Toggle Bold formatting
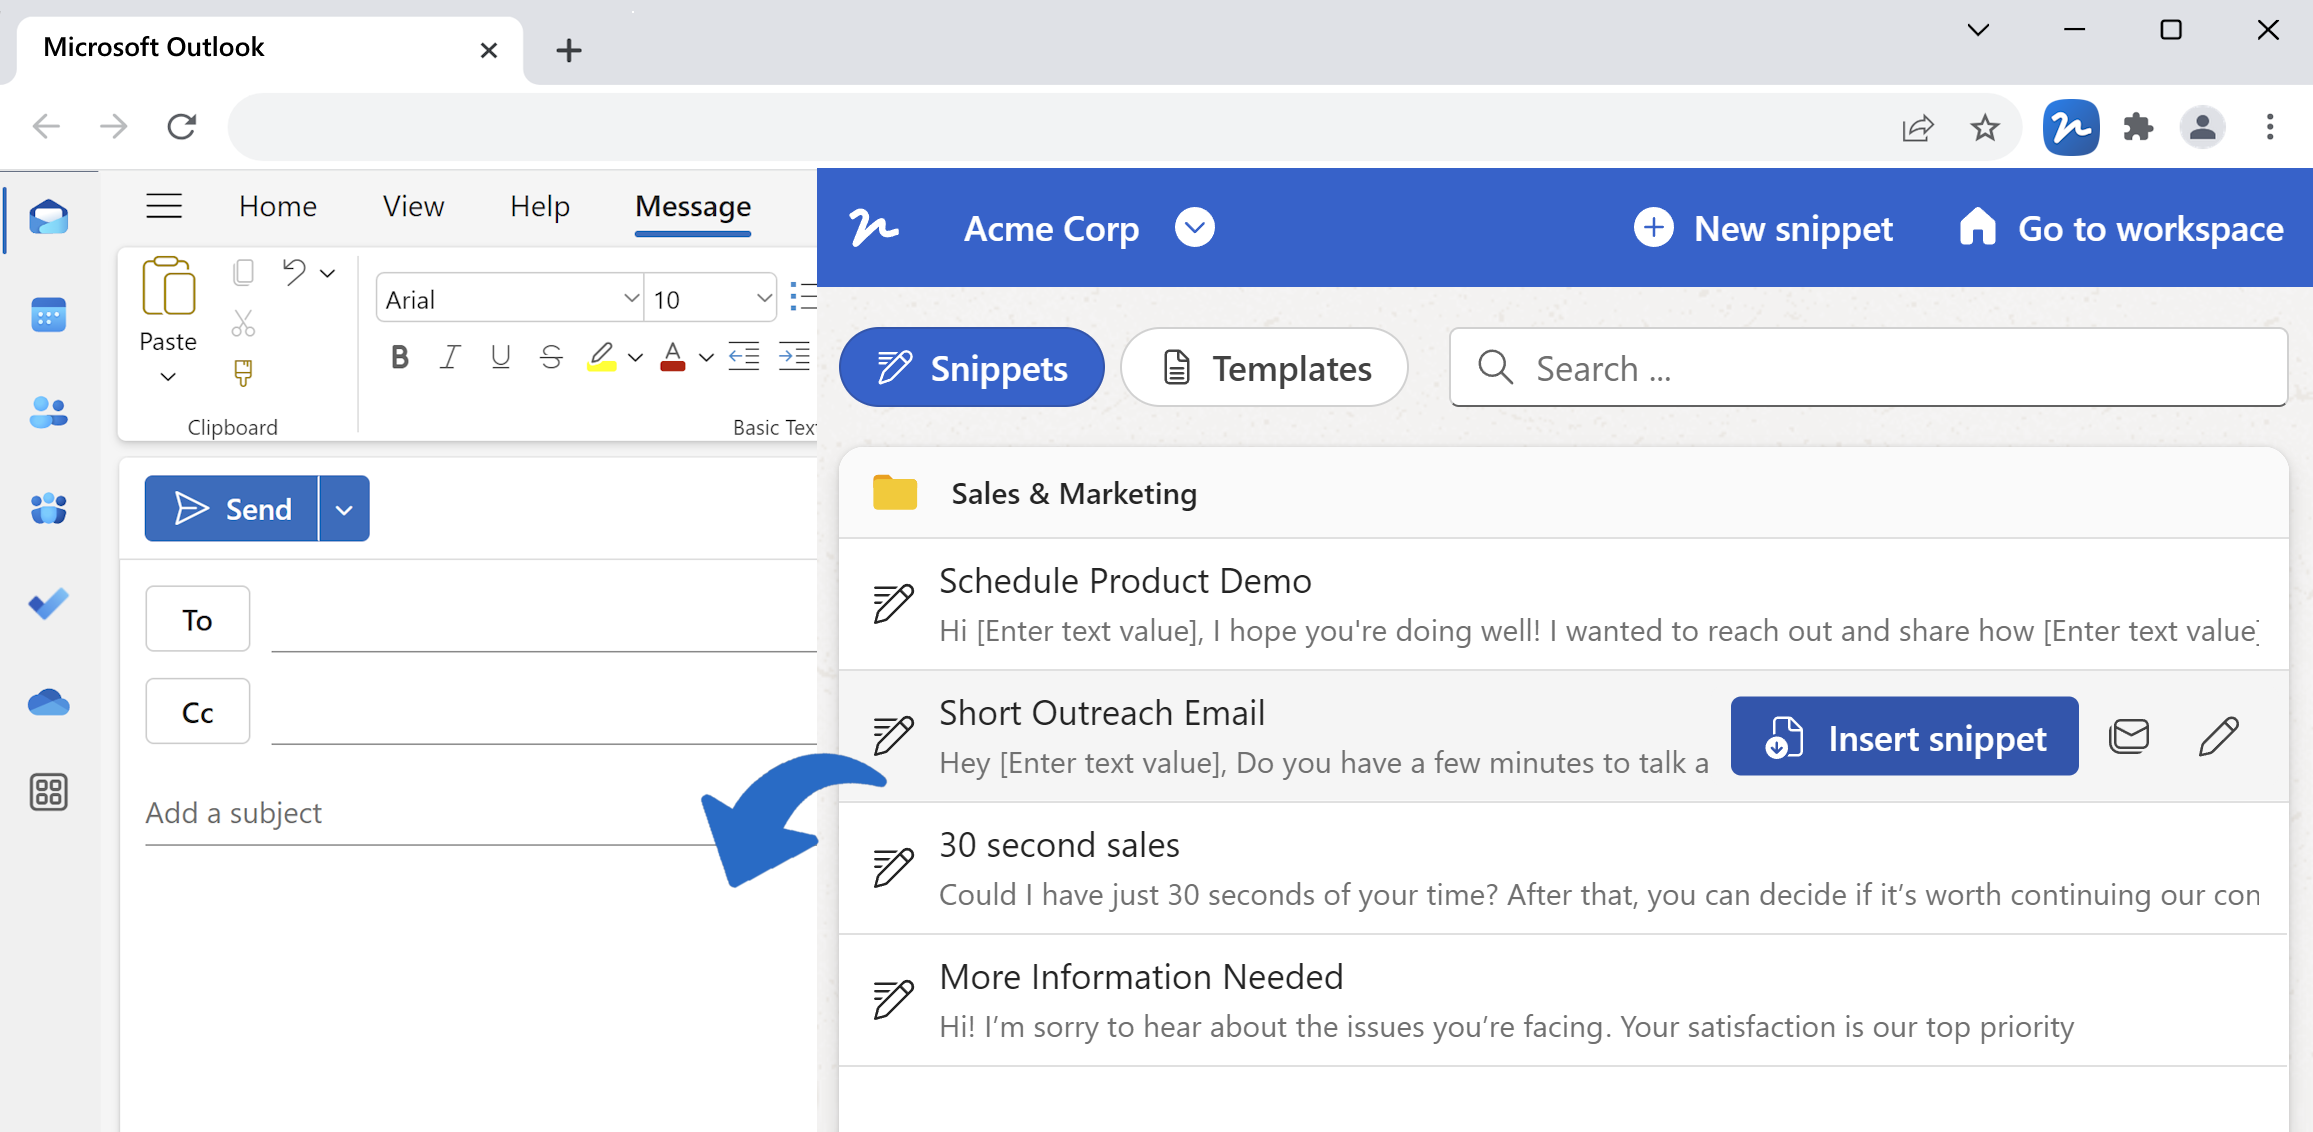2313x1132 pixels. tap(400, 357)
